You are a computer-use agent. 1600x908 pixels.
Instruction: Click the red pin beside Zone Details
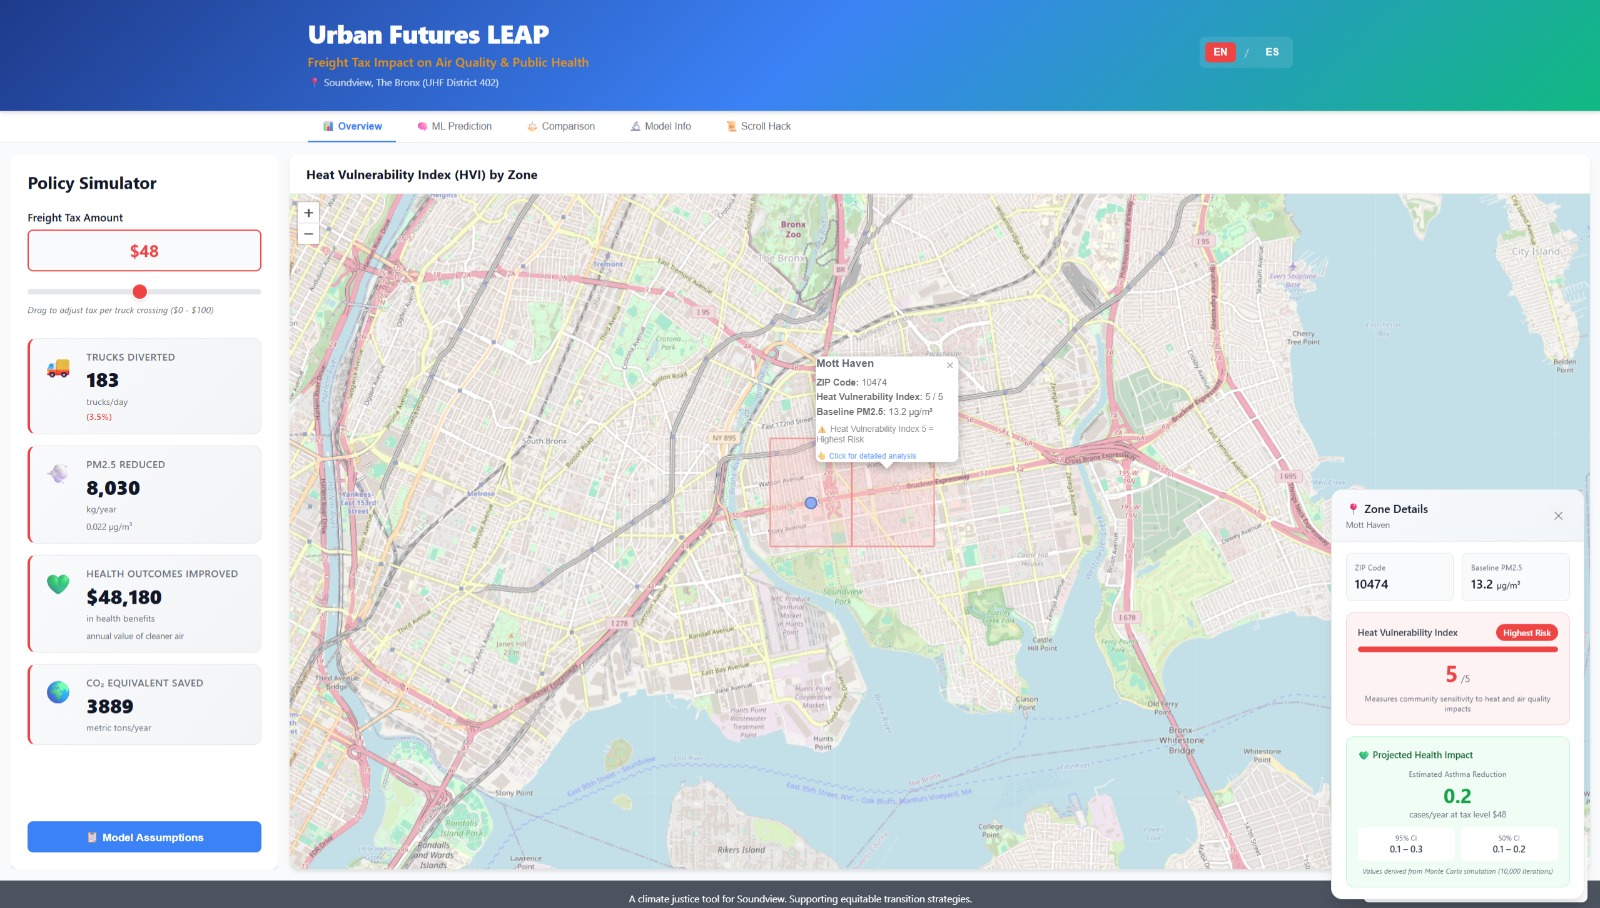pyautogui.click(x=1353, y=509)
